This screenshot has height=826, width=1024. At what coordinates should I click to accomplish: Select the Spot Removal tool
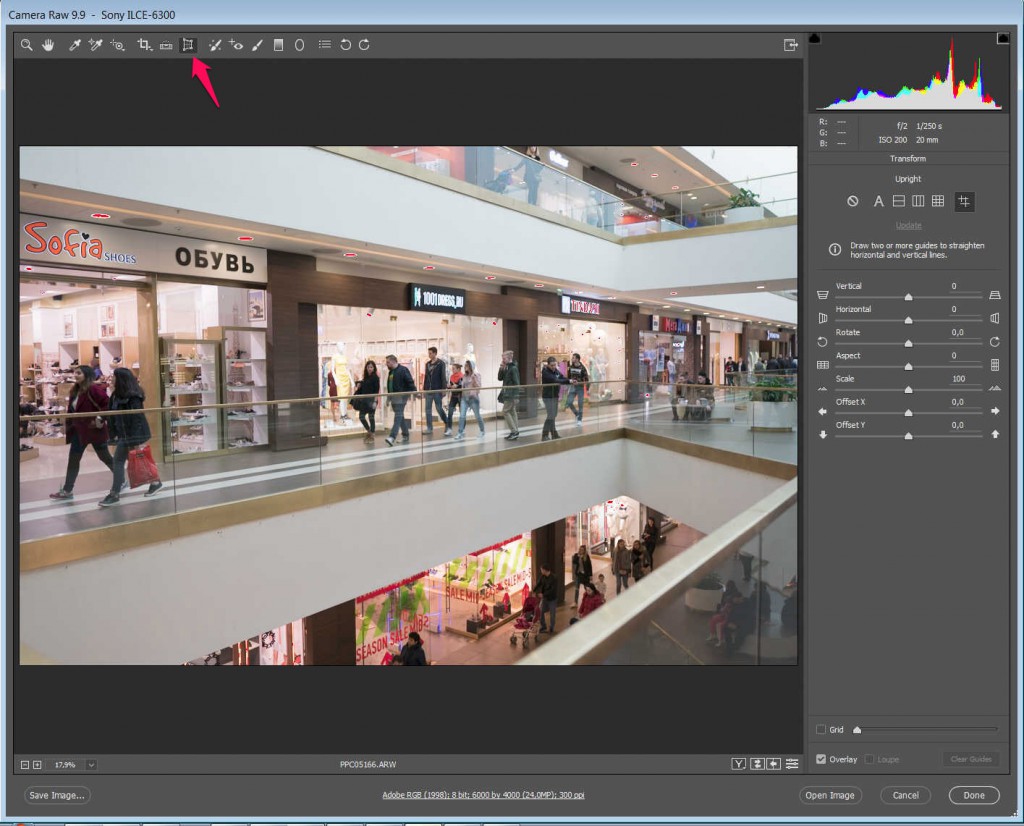(x=214, y=45)
